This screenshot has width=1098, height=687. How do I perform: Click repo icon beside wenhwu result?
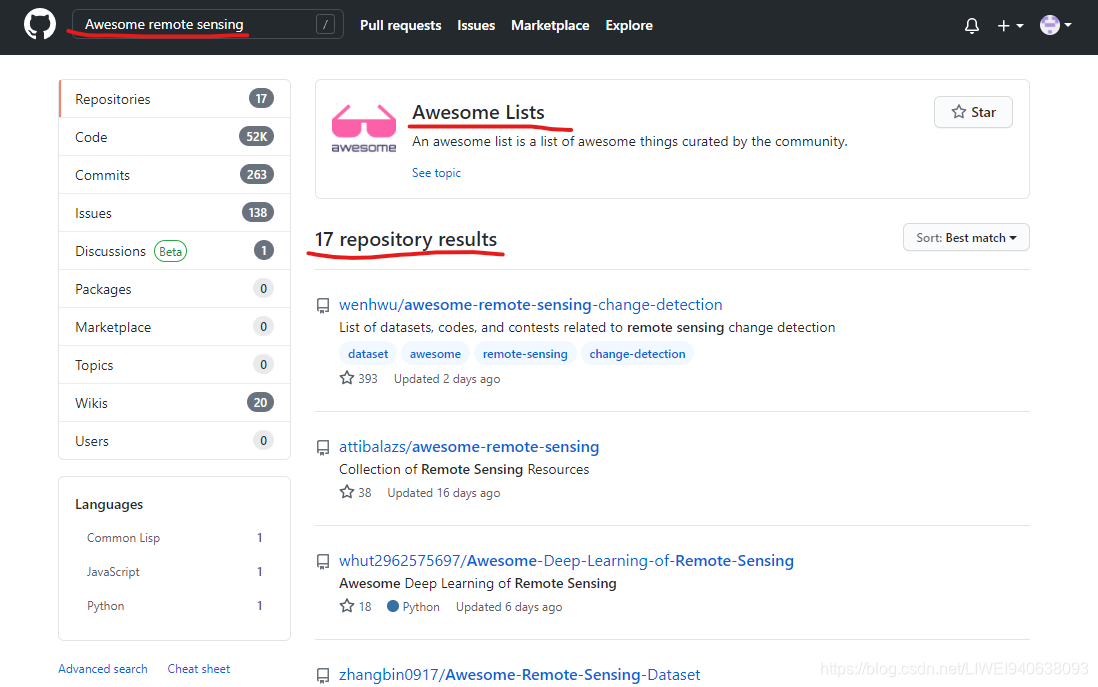323,305
